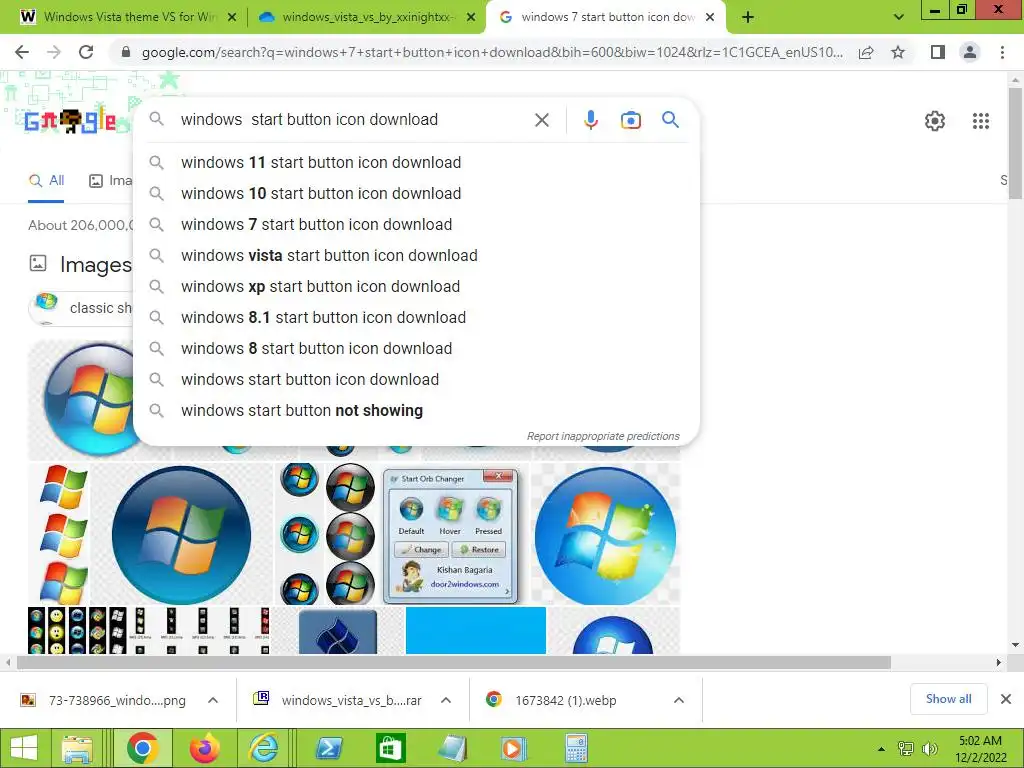
Task: Go to the Google doodle logo
Action: click(x=70, y=120)
